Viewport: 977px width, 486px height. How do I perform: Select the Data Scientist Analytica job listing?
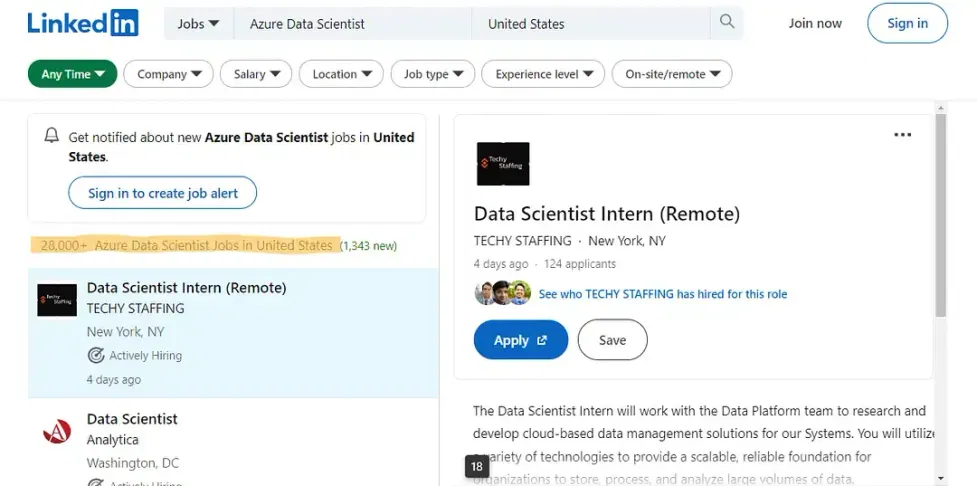(x=132, y=419)
